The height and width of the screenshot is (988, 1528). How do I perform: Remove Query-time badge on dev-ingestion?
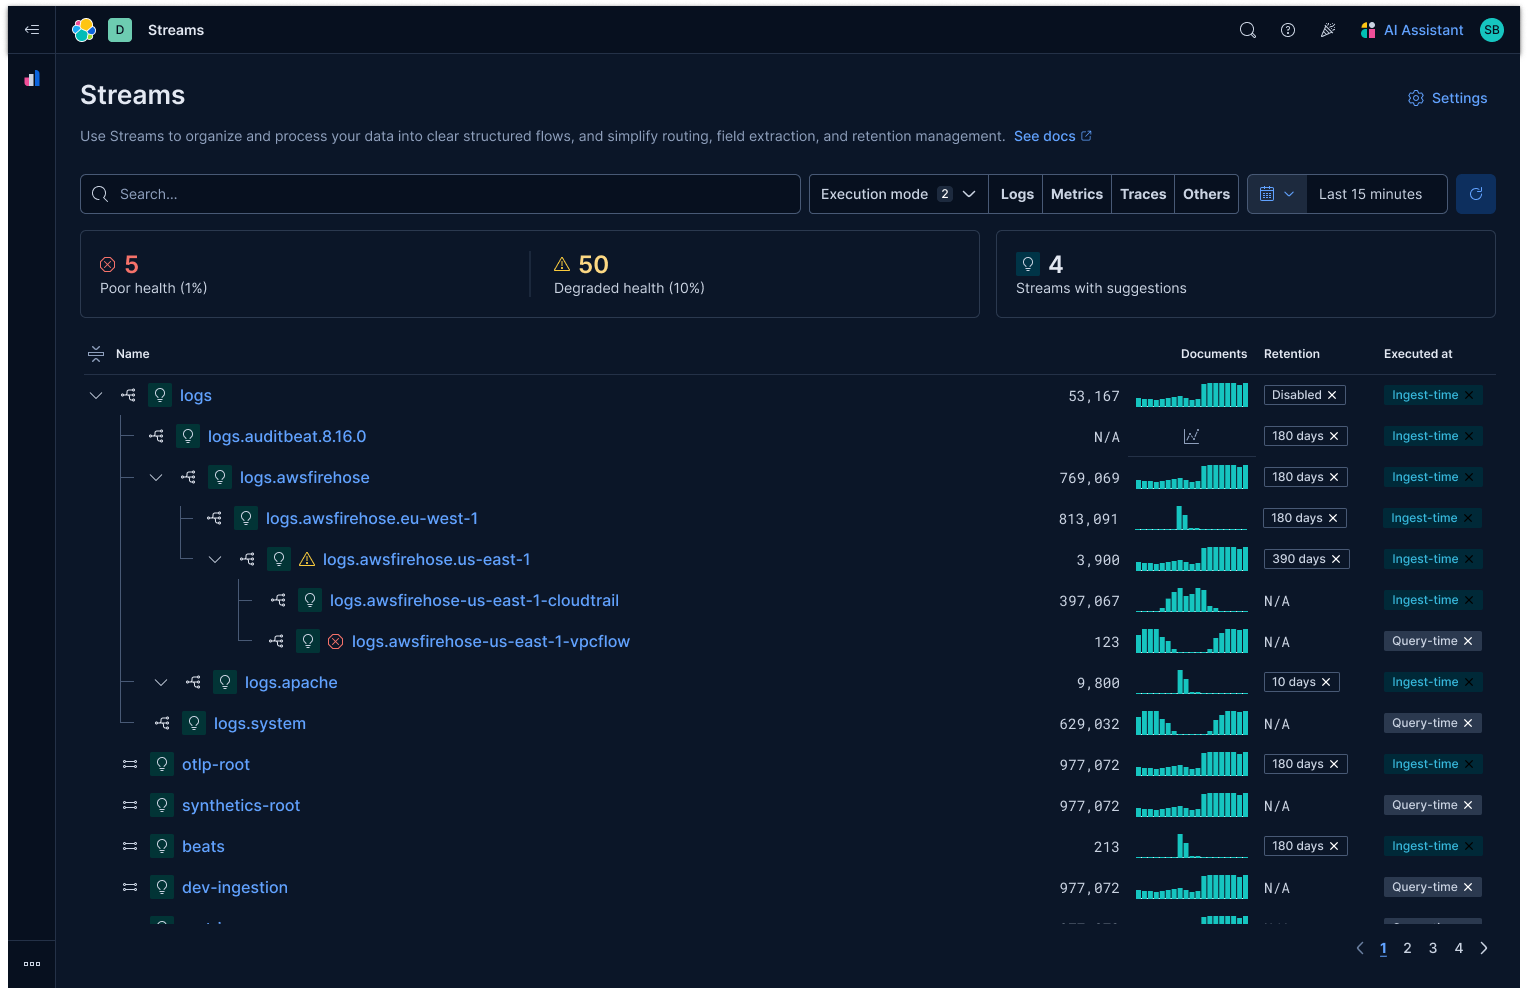pos(1468,887)
